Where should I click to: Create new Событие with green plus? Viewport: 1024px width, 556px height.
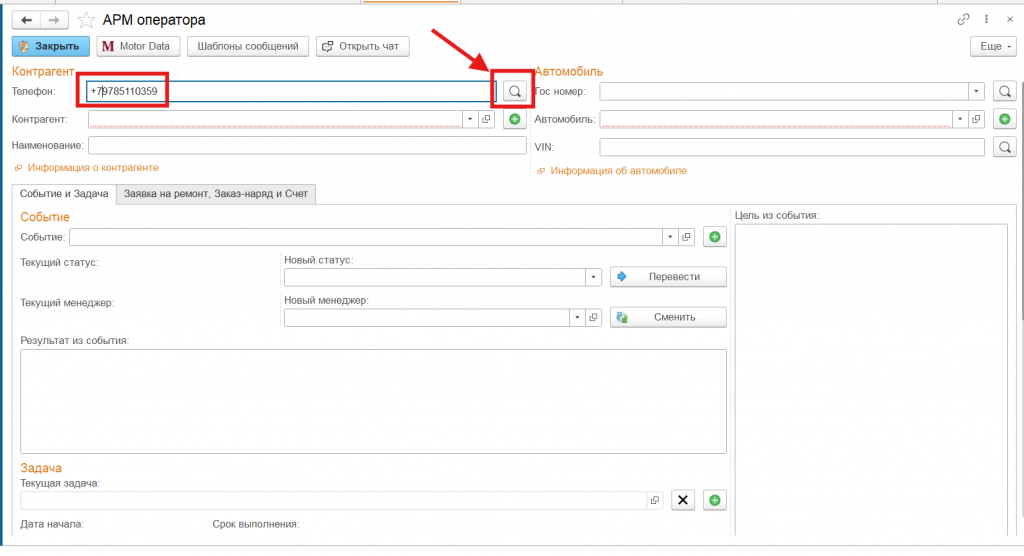(714, 237)
